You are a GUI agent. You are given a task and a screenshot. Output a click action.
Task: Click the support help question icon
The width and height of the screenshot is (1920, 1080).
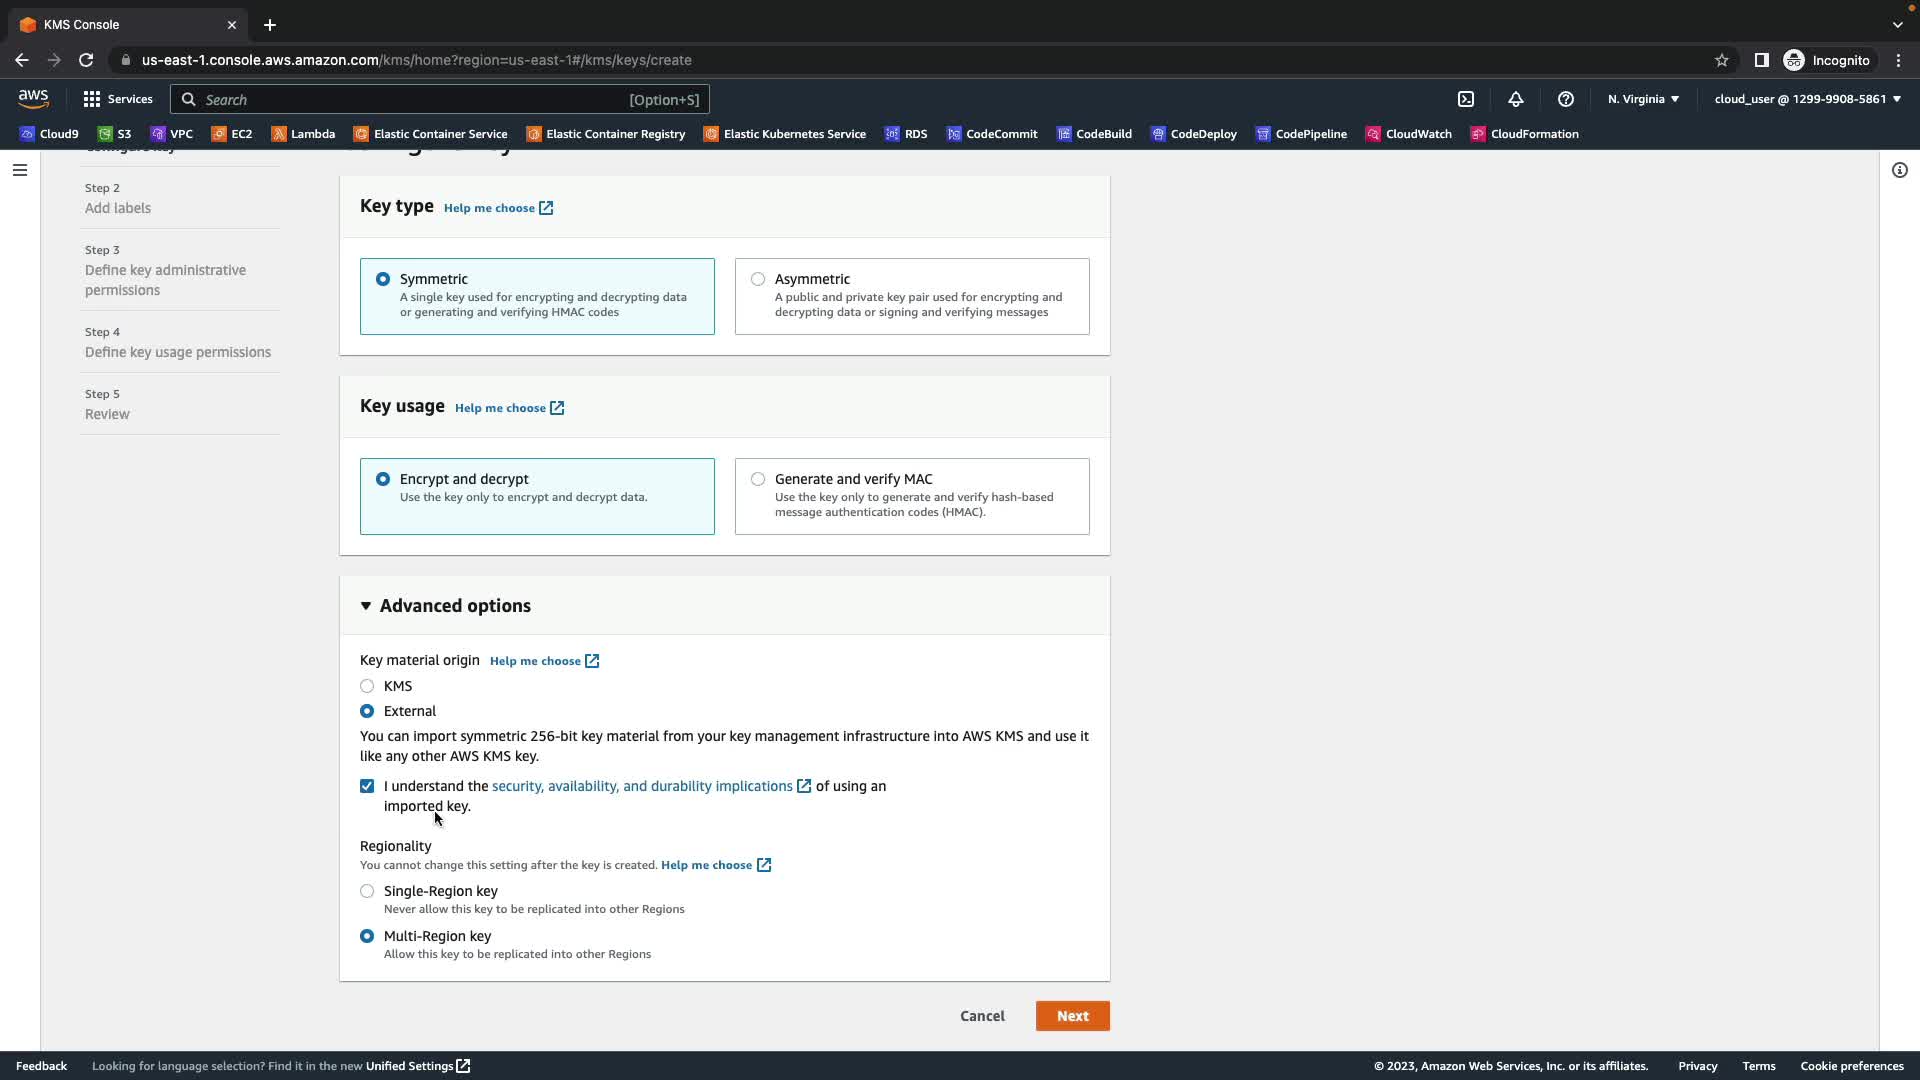click(1566, 99)
